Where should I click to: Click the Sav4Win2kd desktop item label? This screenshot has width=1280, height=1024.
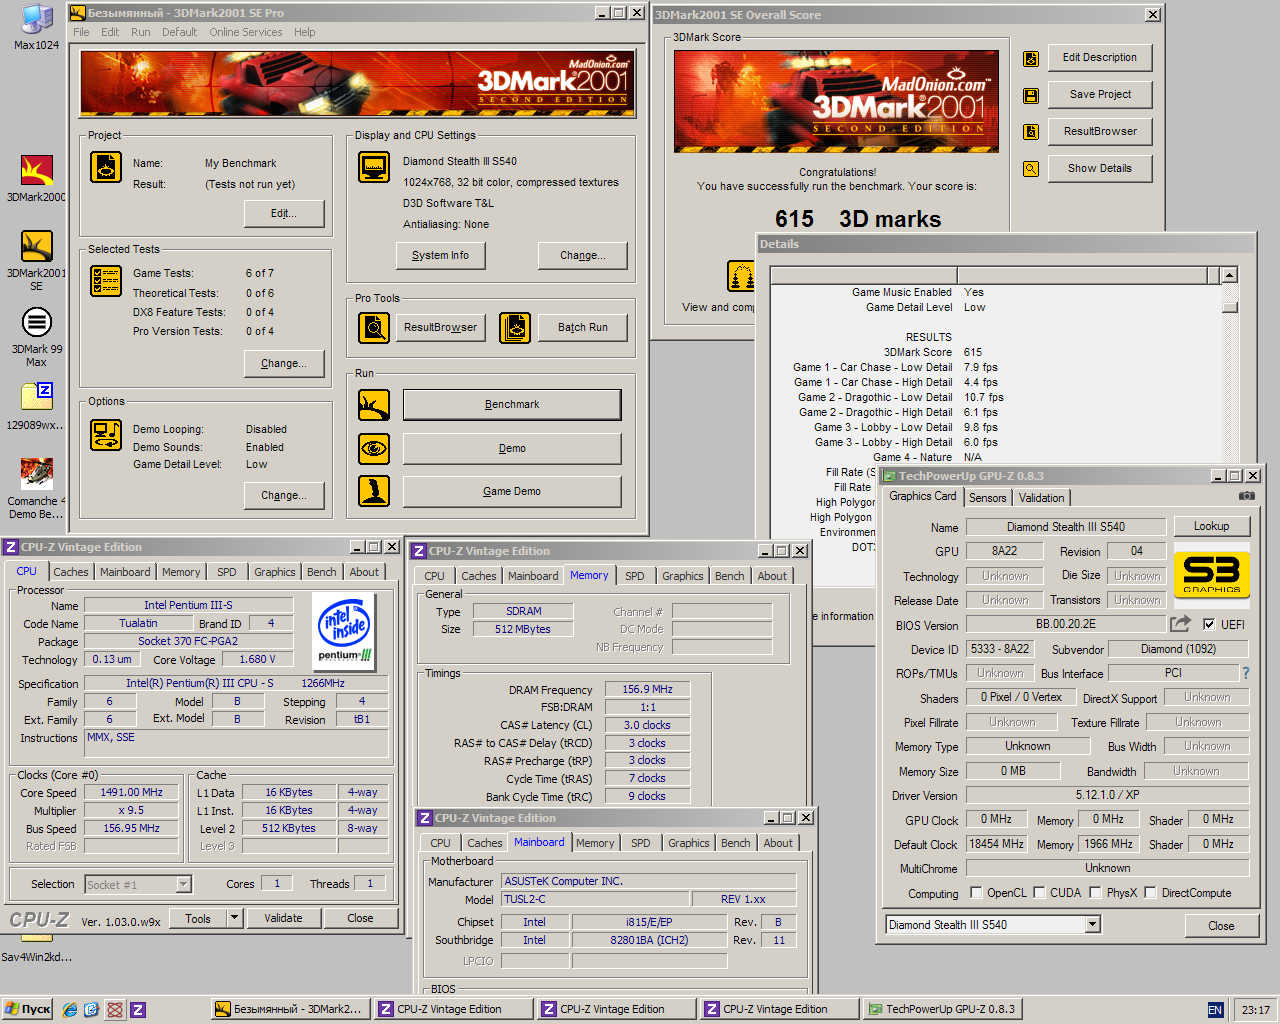click(36, 957)
